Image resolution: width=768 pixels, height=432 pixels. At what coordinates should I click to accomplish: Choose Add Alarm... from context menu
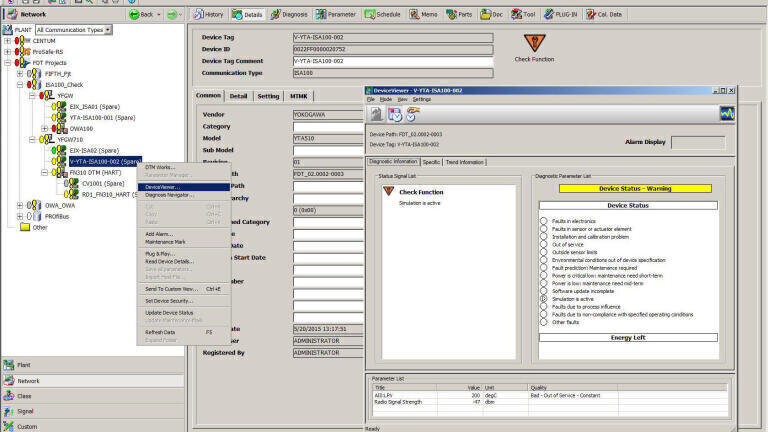tap(184, 234)
